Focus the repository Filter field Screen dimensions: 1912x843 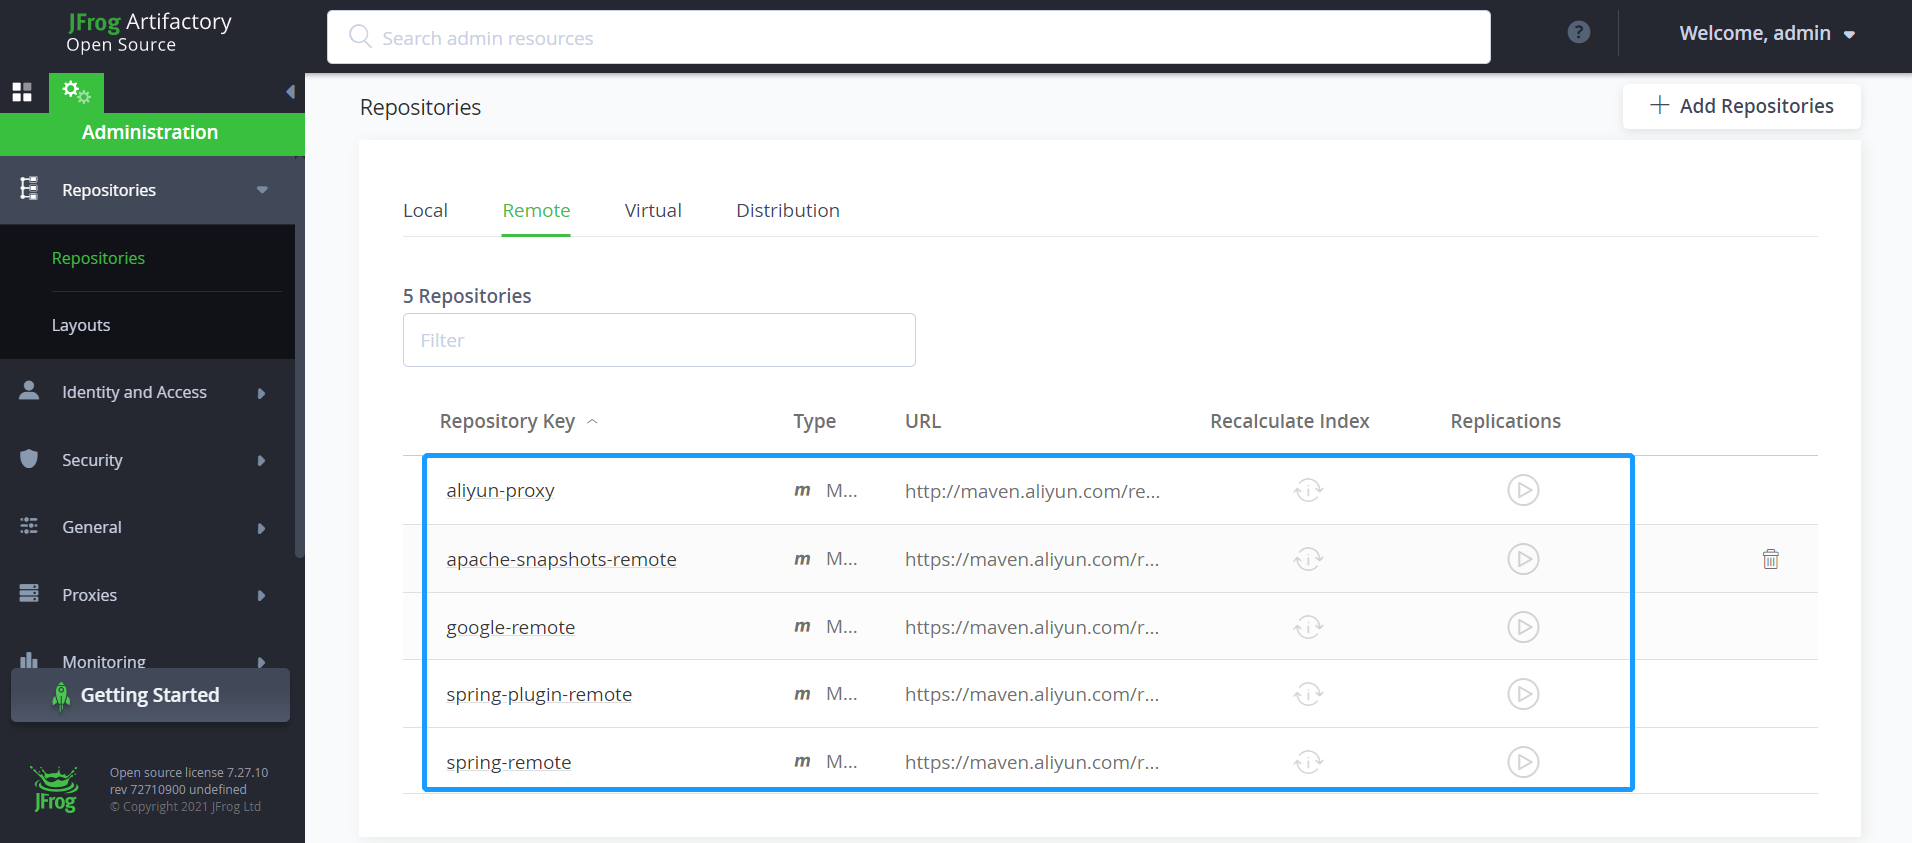pyautogui.click(x=659, y=340)
